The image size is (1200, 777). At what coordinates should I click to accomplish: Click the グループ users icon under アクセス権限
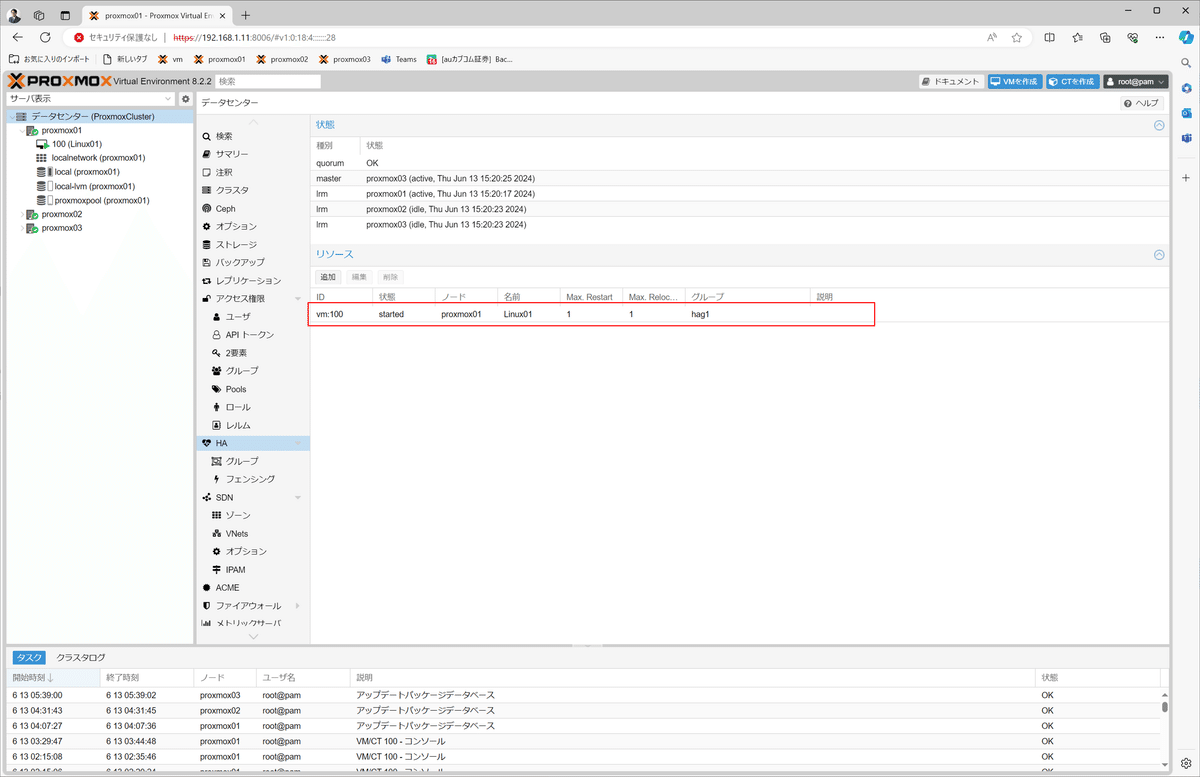(x=217, y=371)
